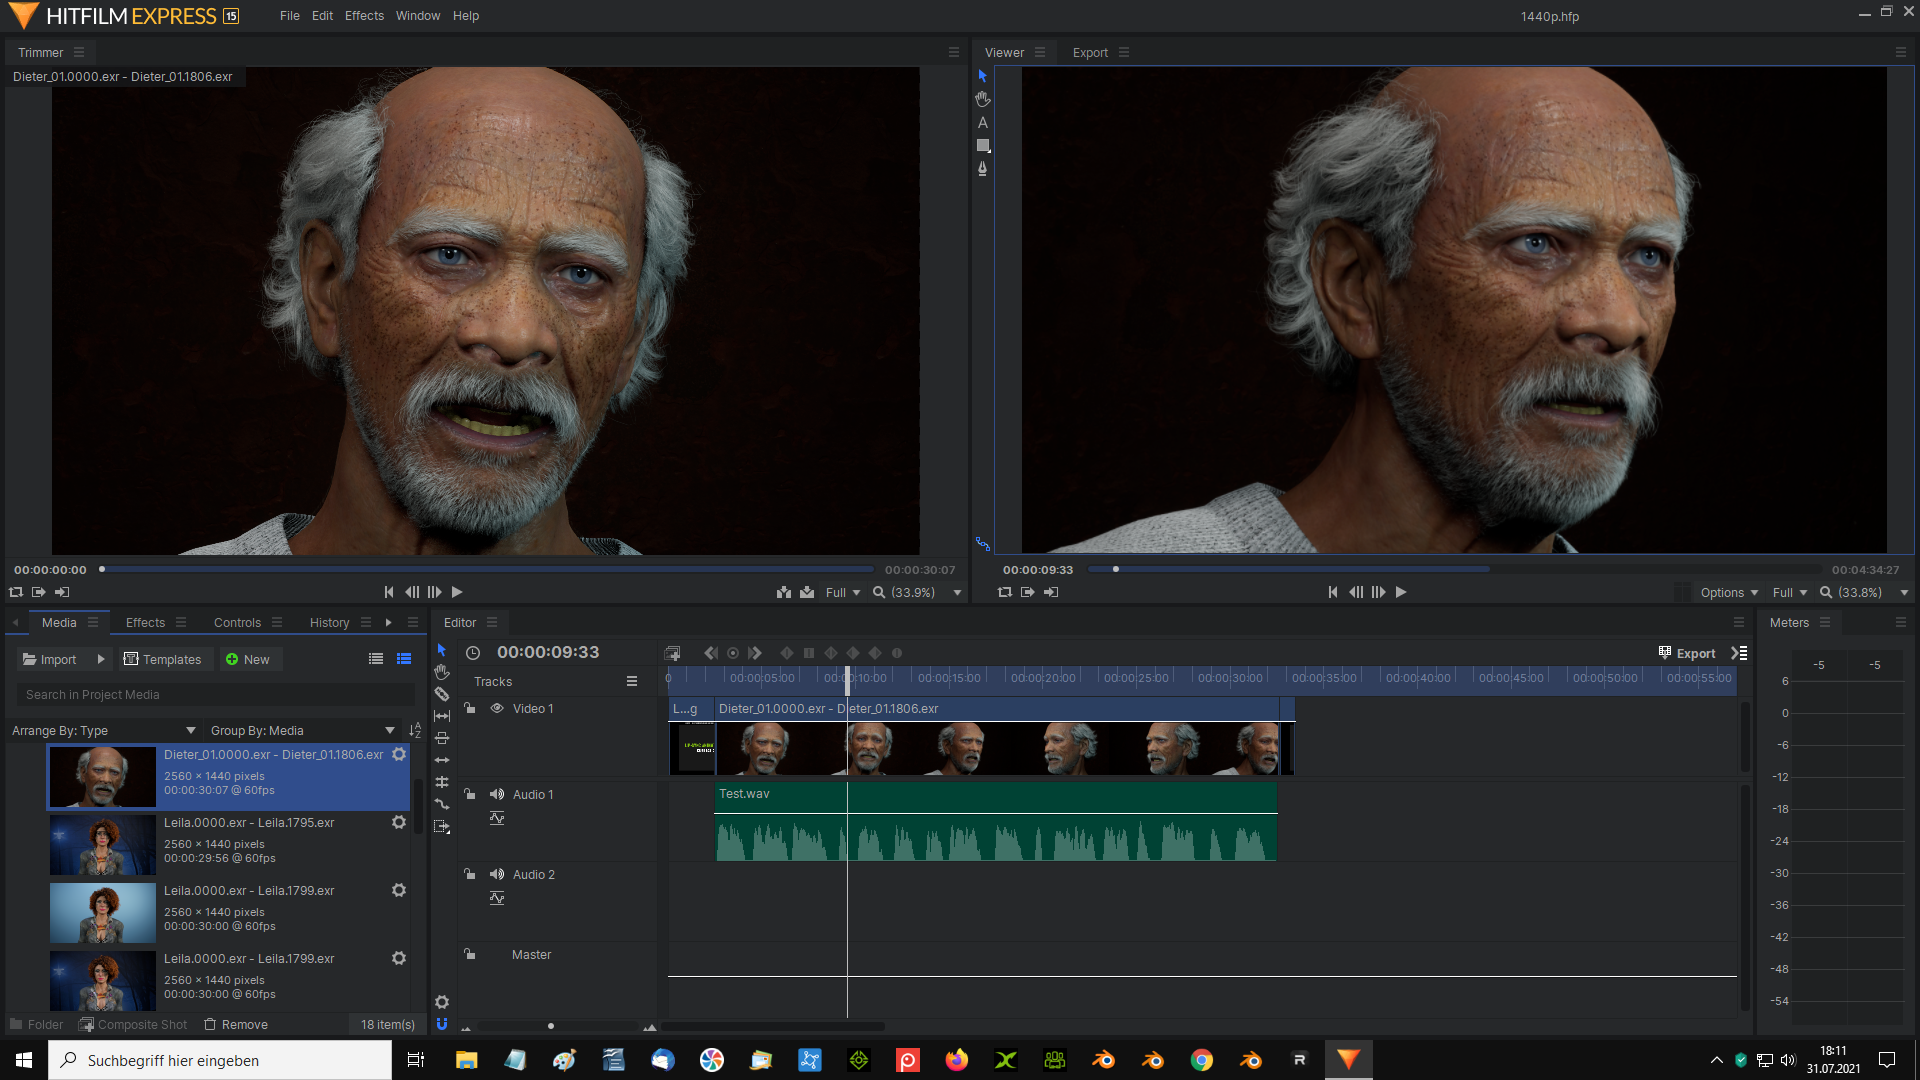
Task: Mute the Audio 2 track
Action: click(497, 874)
